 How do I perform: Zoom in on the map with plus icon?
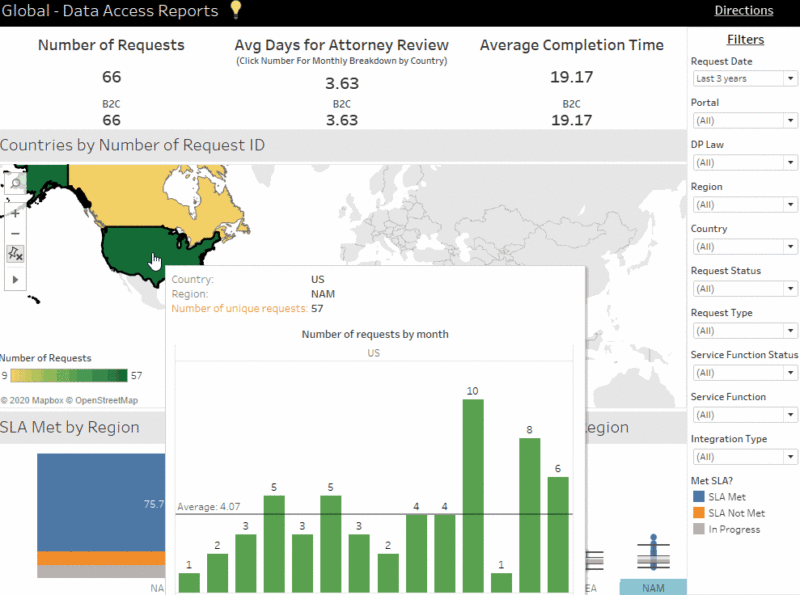pos(15,213)
